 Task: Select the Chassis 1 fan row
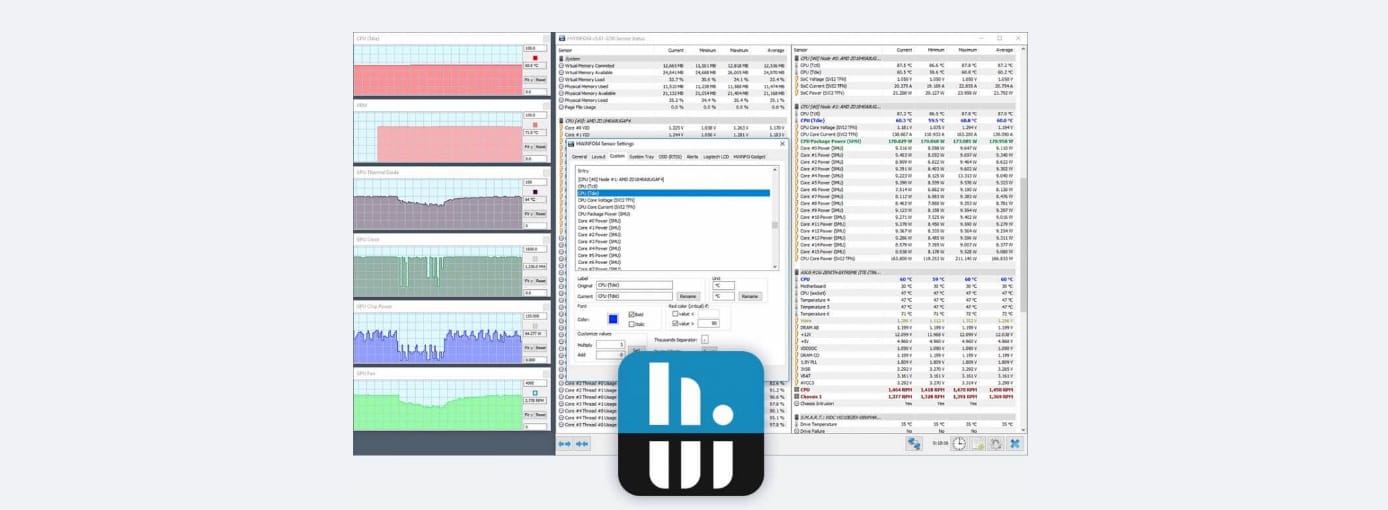pyautogui.click(x=906, y=396)
